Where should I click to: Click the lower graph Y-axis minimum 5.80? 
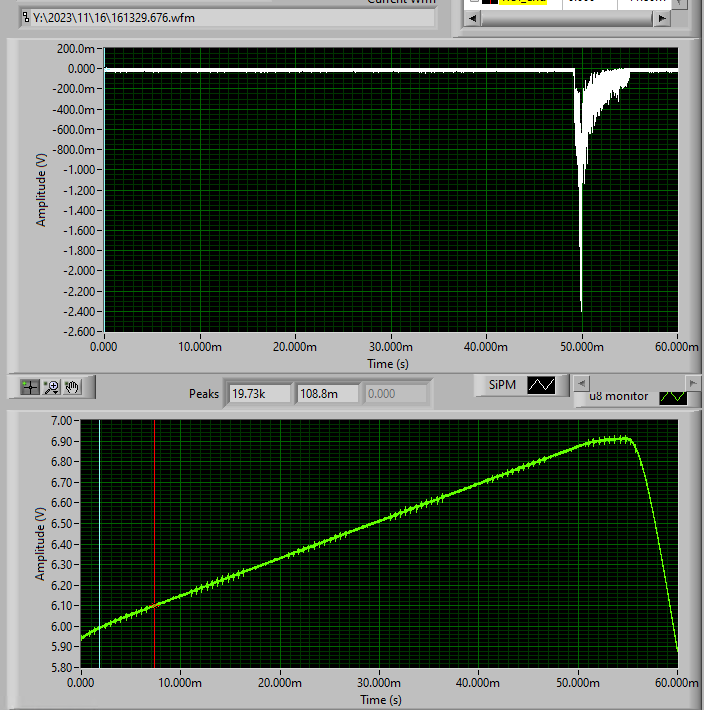click(62, 667)
